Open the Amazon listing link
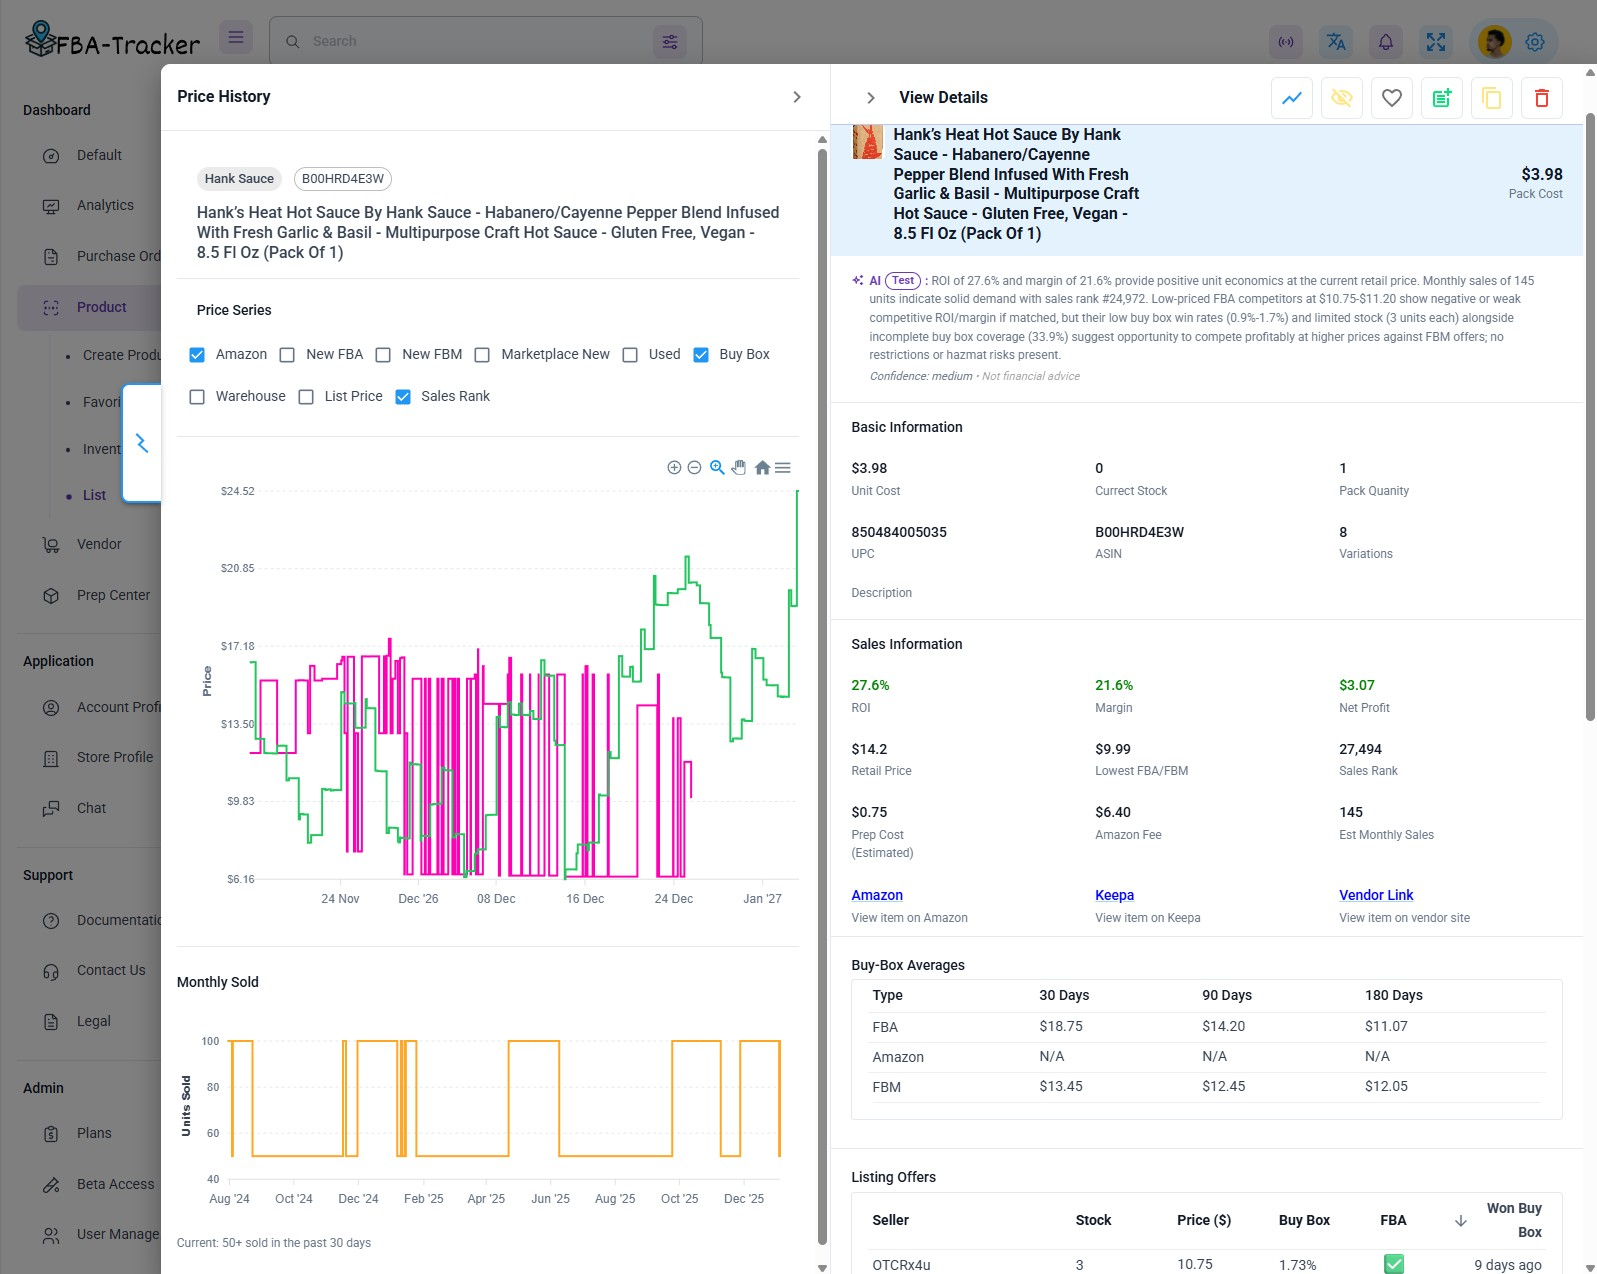This screenshot has height=1274, width=1597. [x=877, y=896]
